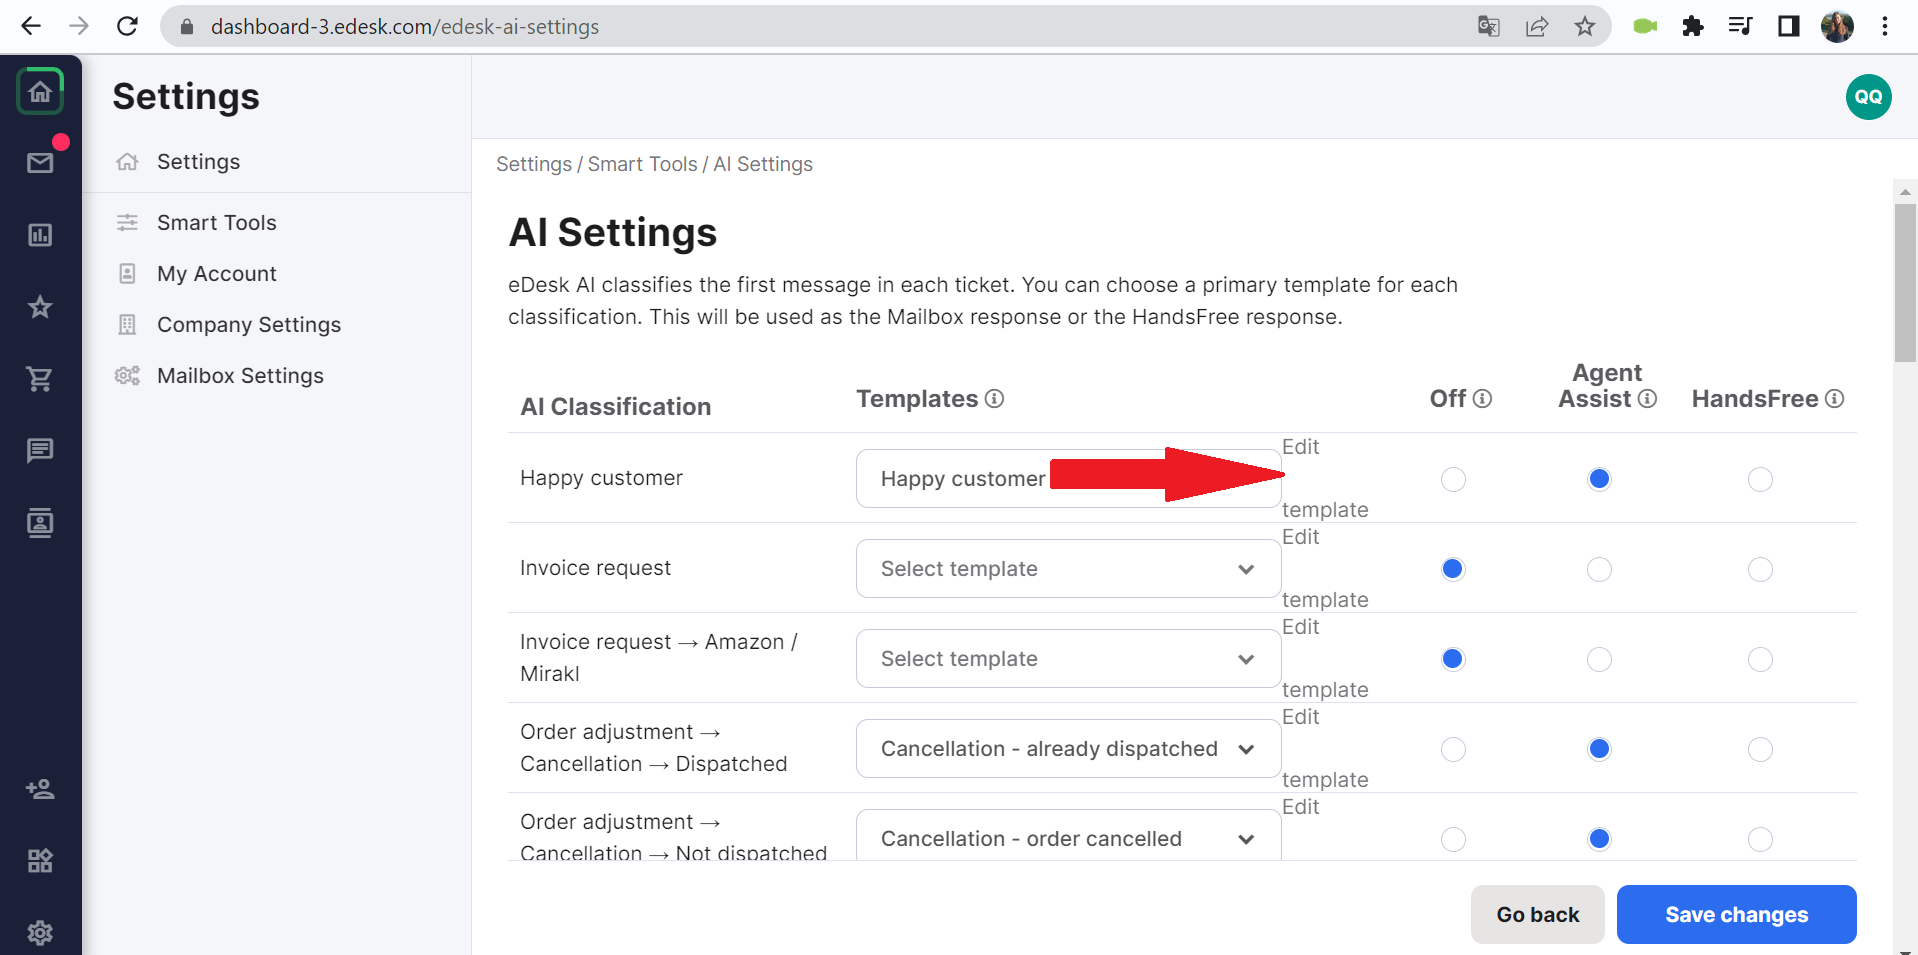The width and height of the screenshot is (1918, 955).
Task: Click the scrollbar up arrow
Action: [1905, 191]
